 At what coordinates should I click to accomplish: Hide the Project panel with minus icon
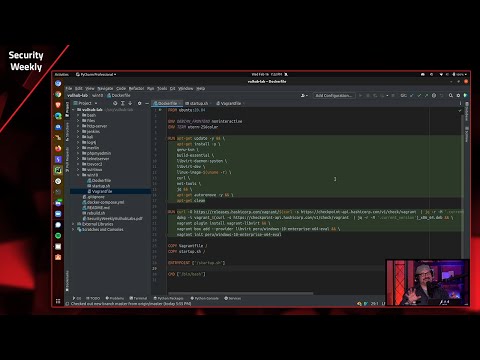(x=147, y=103)
